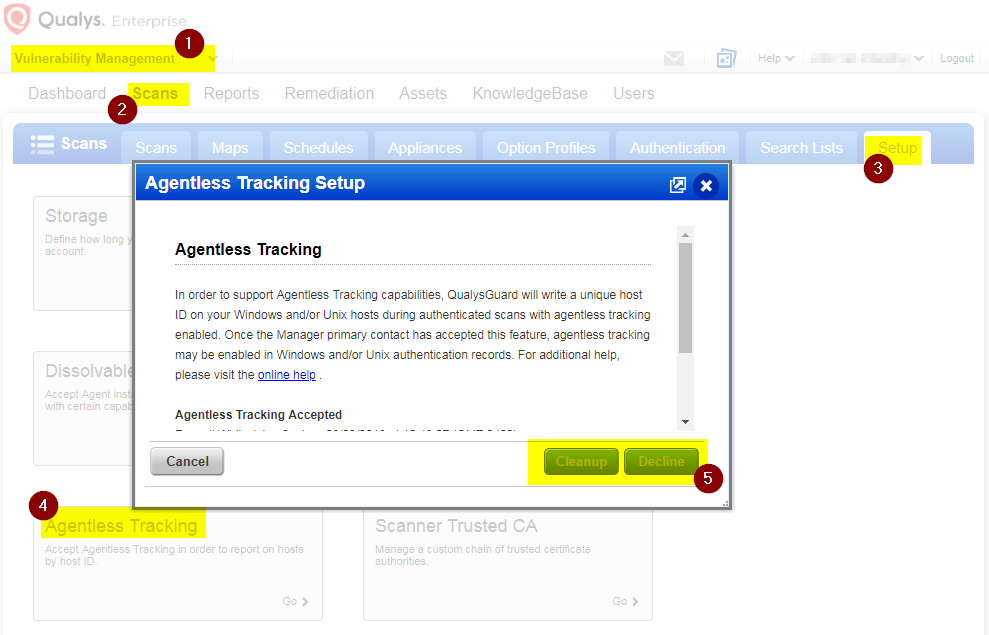Pop out the Agentless Tracking Setup dialog
989x635 pixels.
677,185
